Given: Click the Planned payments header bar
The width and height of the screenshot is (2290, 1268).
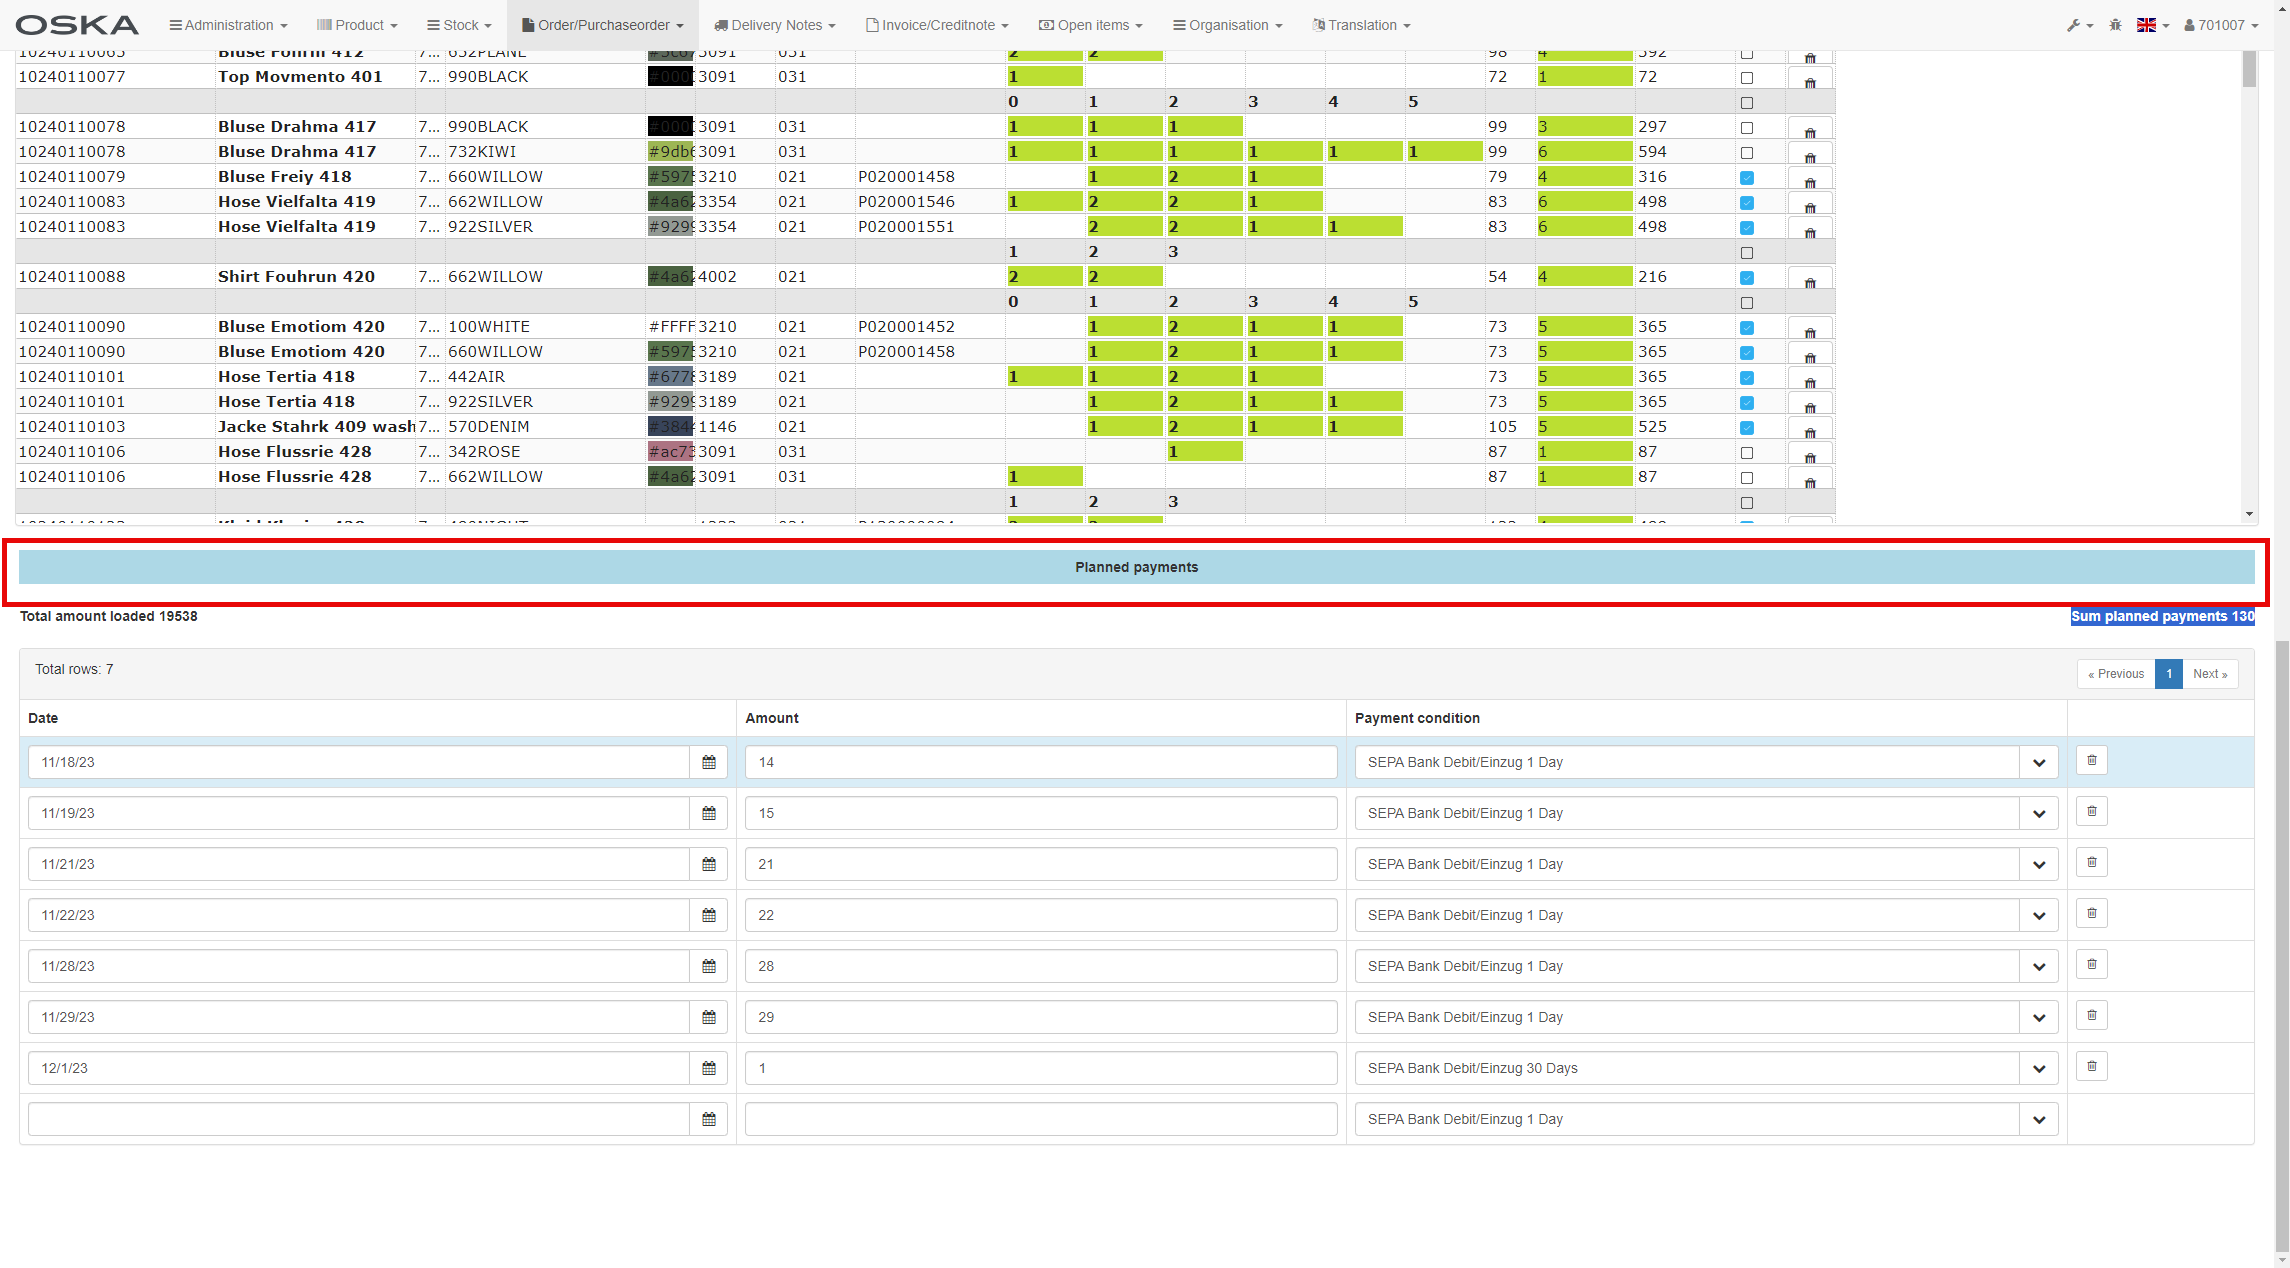Looking at the screenshot, I should [x=1136, y=567].
